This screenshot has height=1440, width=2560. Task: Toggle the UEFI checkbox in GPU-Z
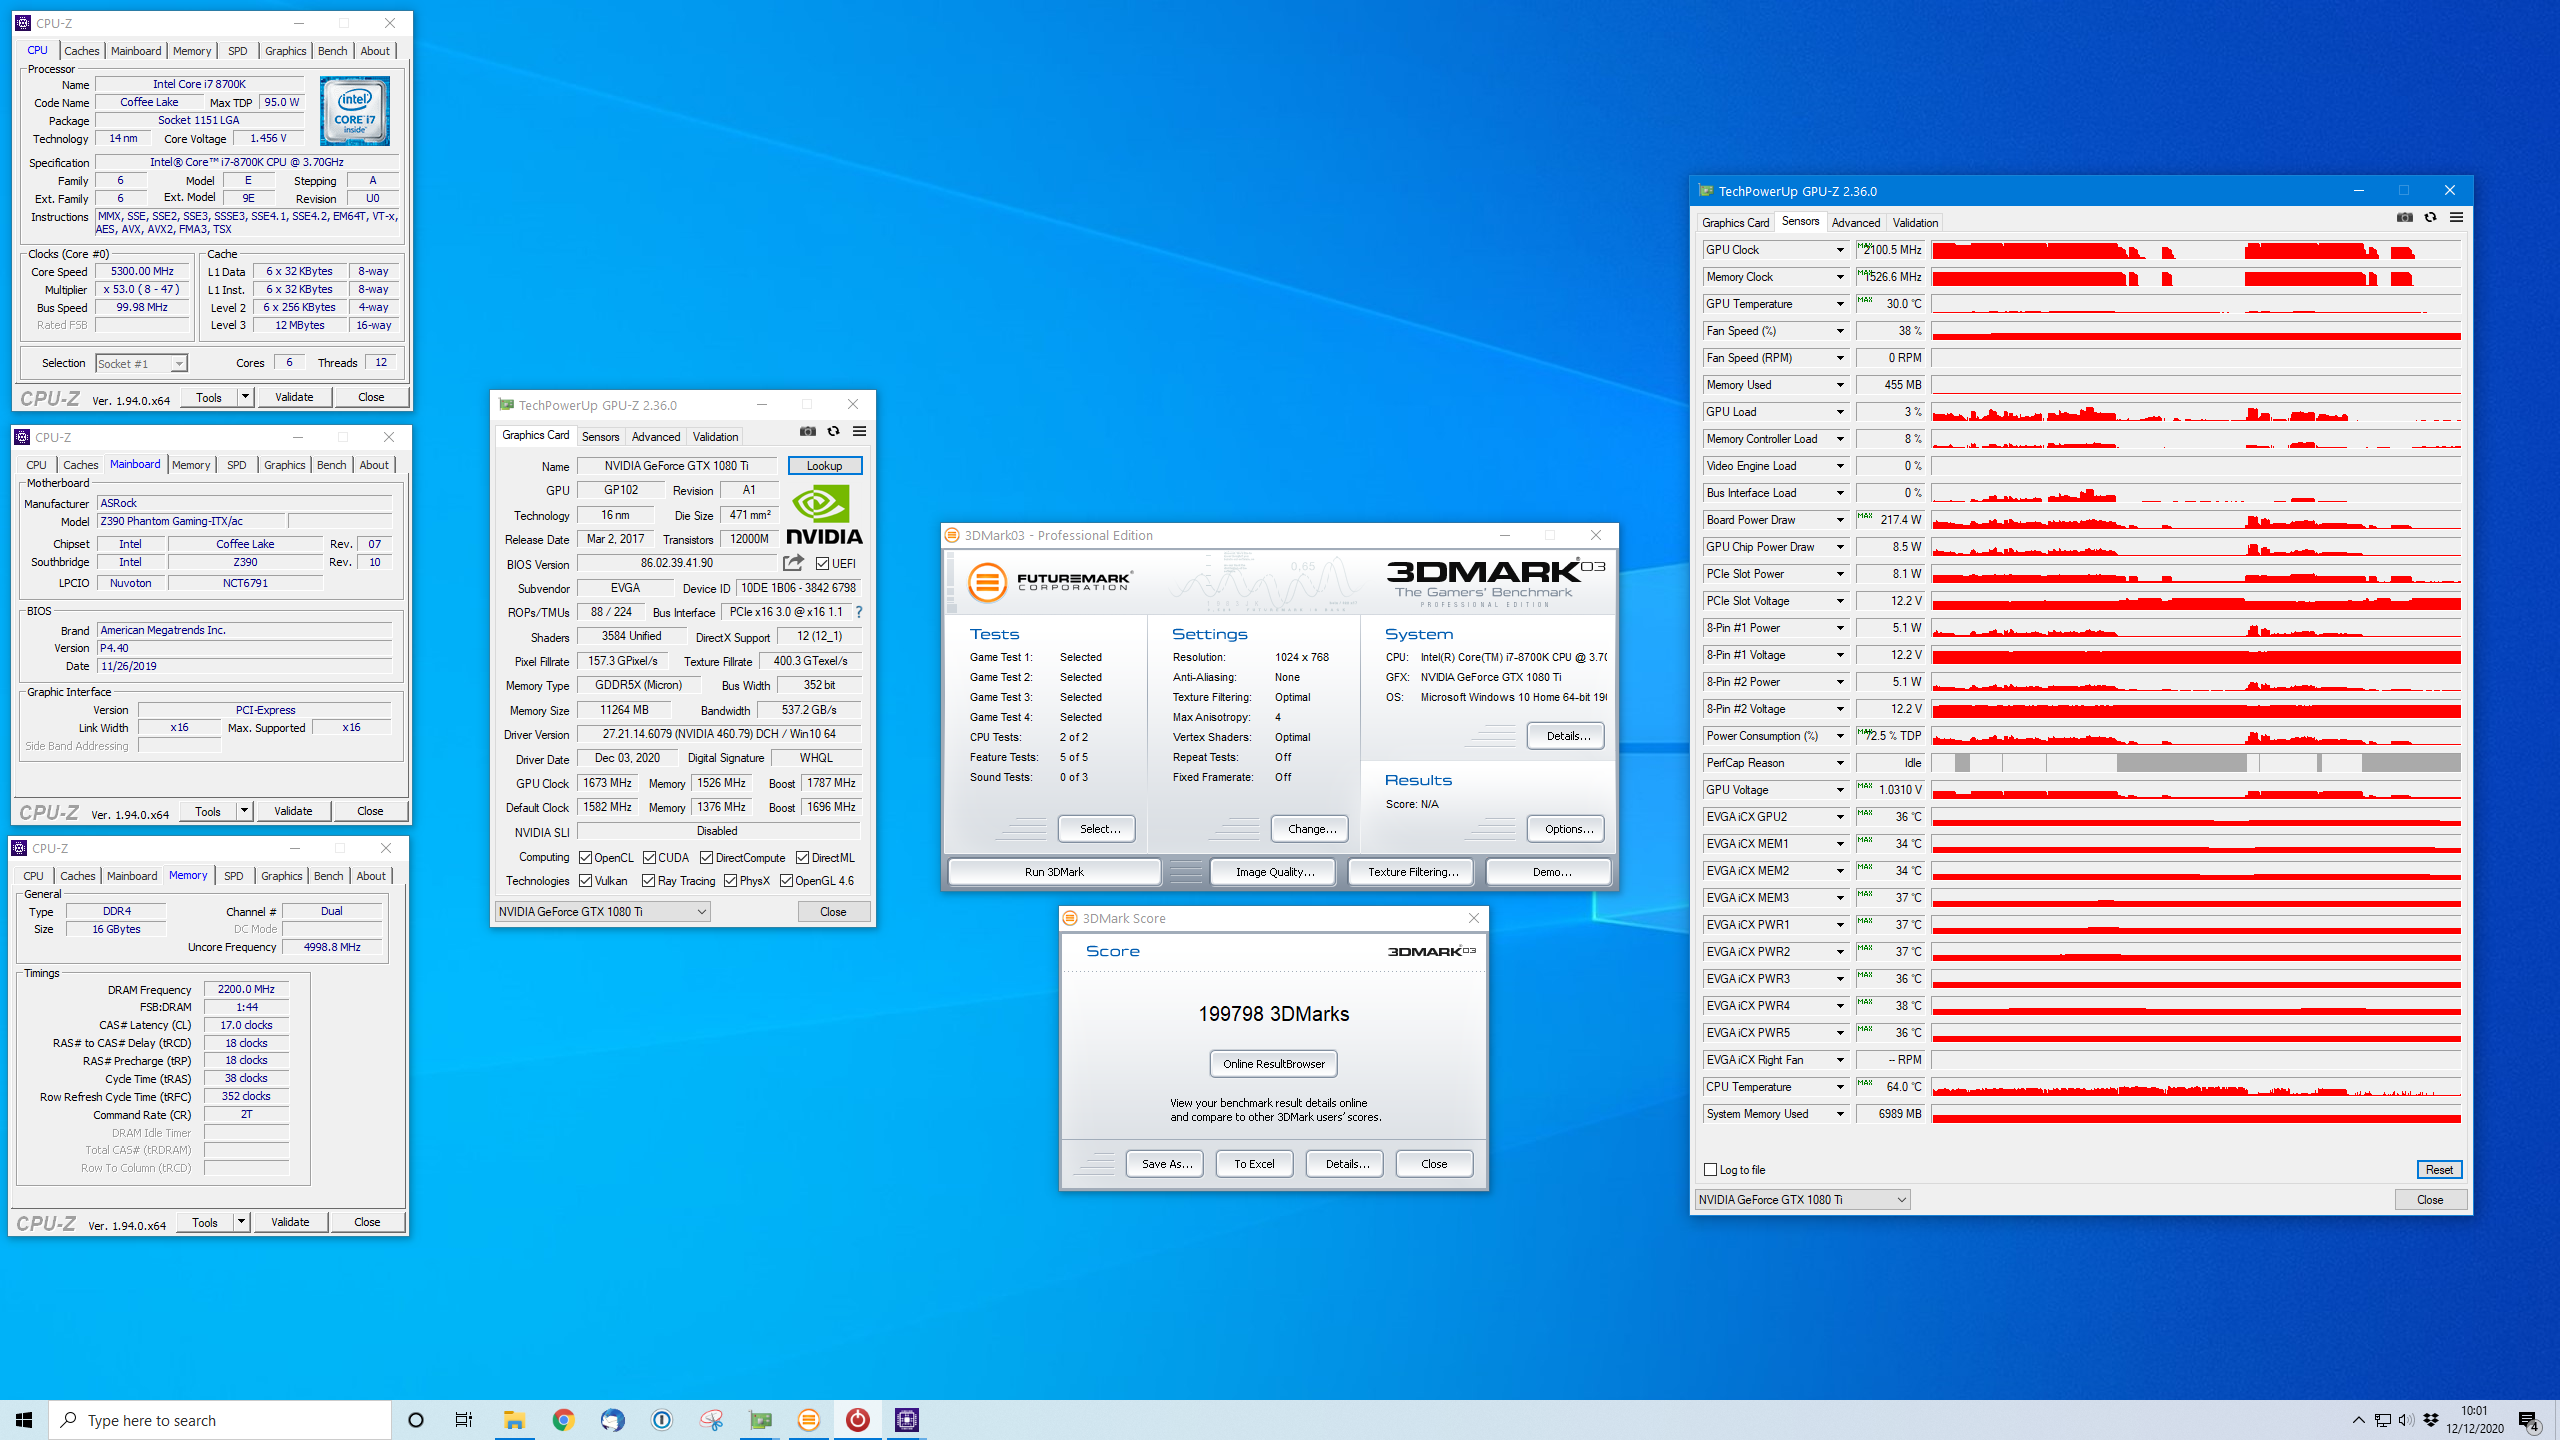point(822,564)
